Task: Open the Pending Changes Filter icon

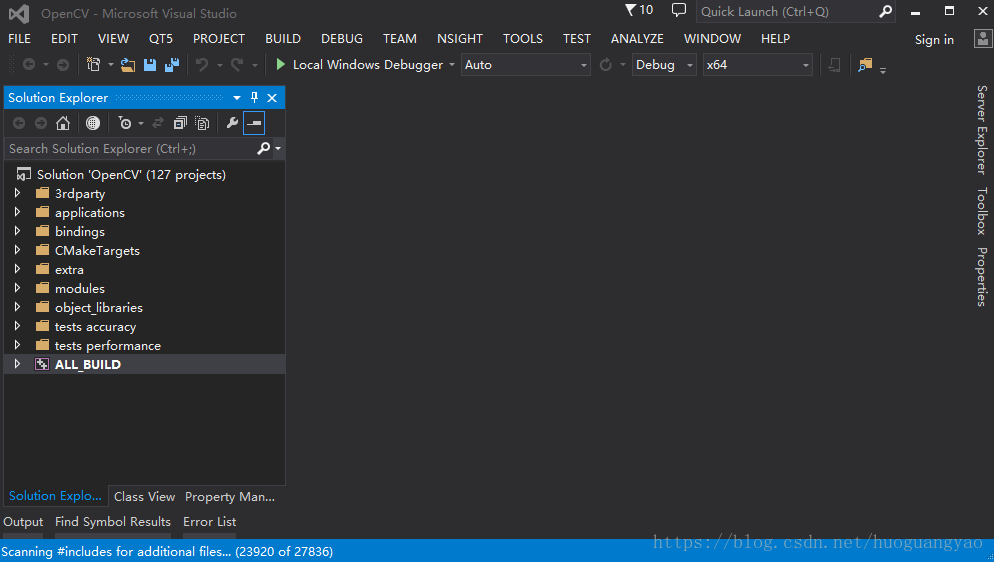Action: click(125, 123)
